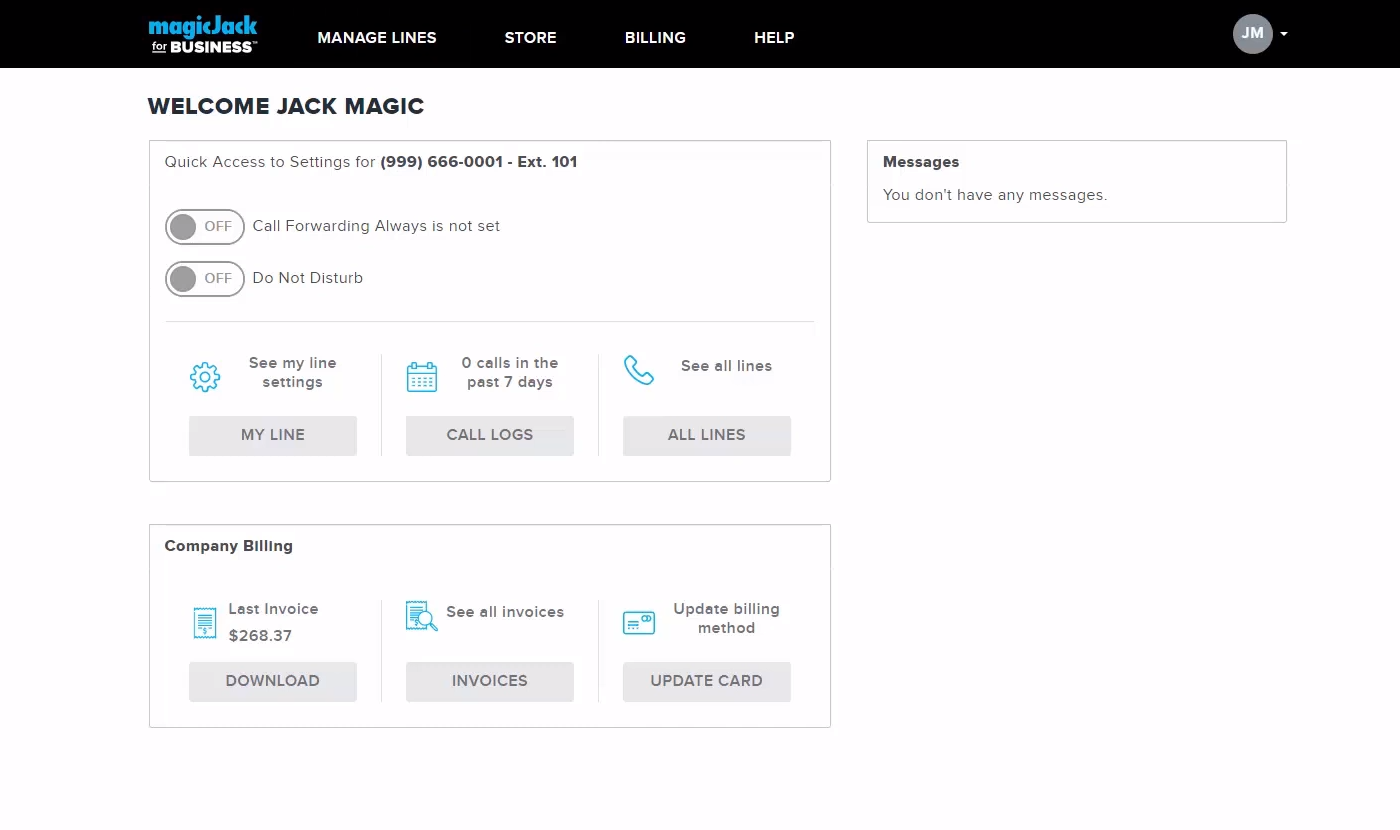Click UPDATE CARD to change billing method

(706, 681)
